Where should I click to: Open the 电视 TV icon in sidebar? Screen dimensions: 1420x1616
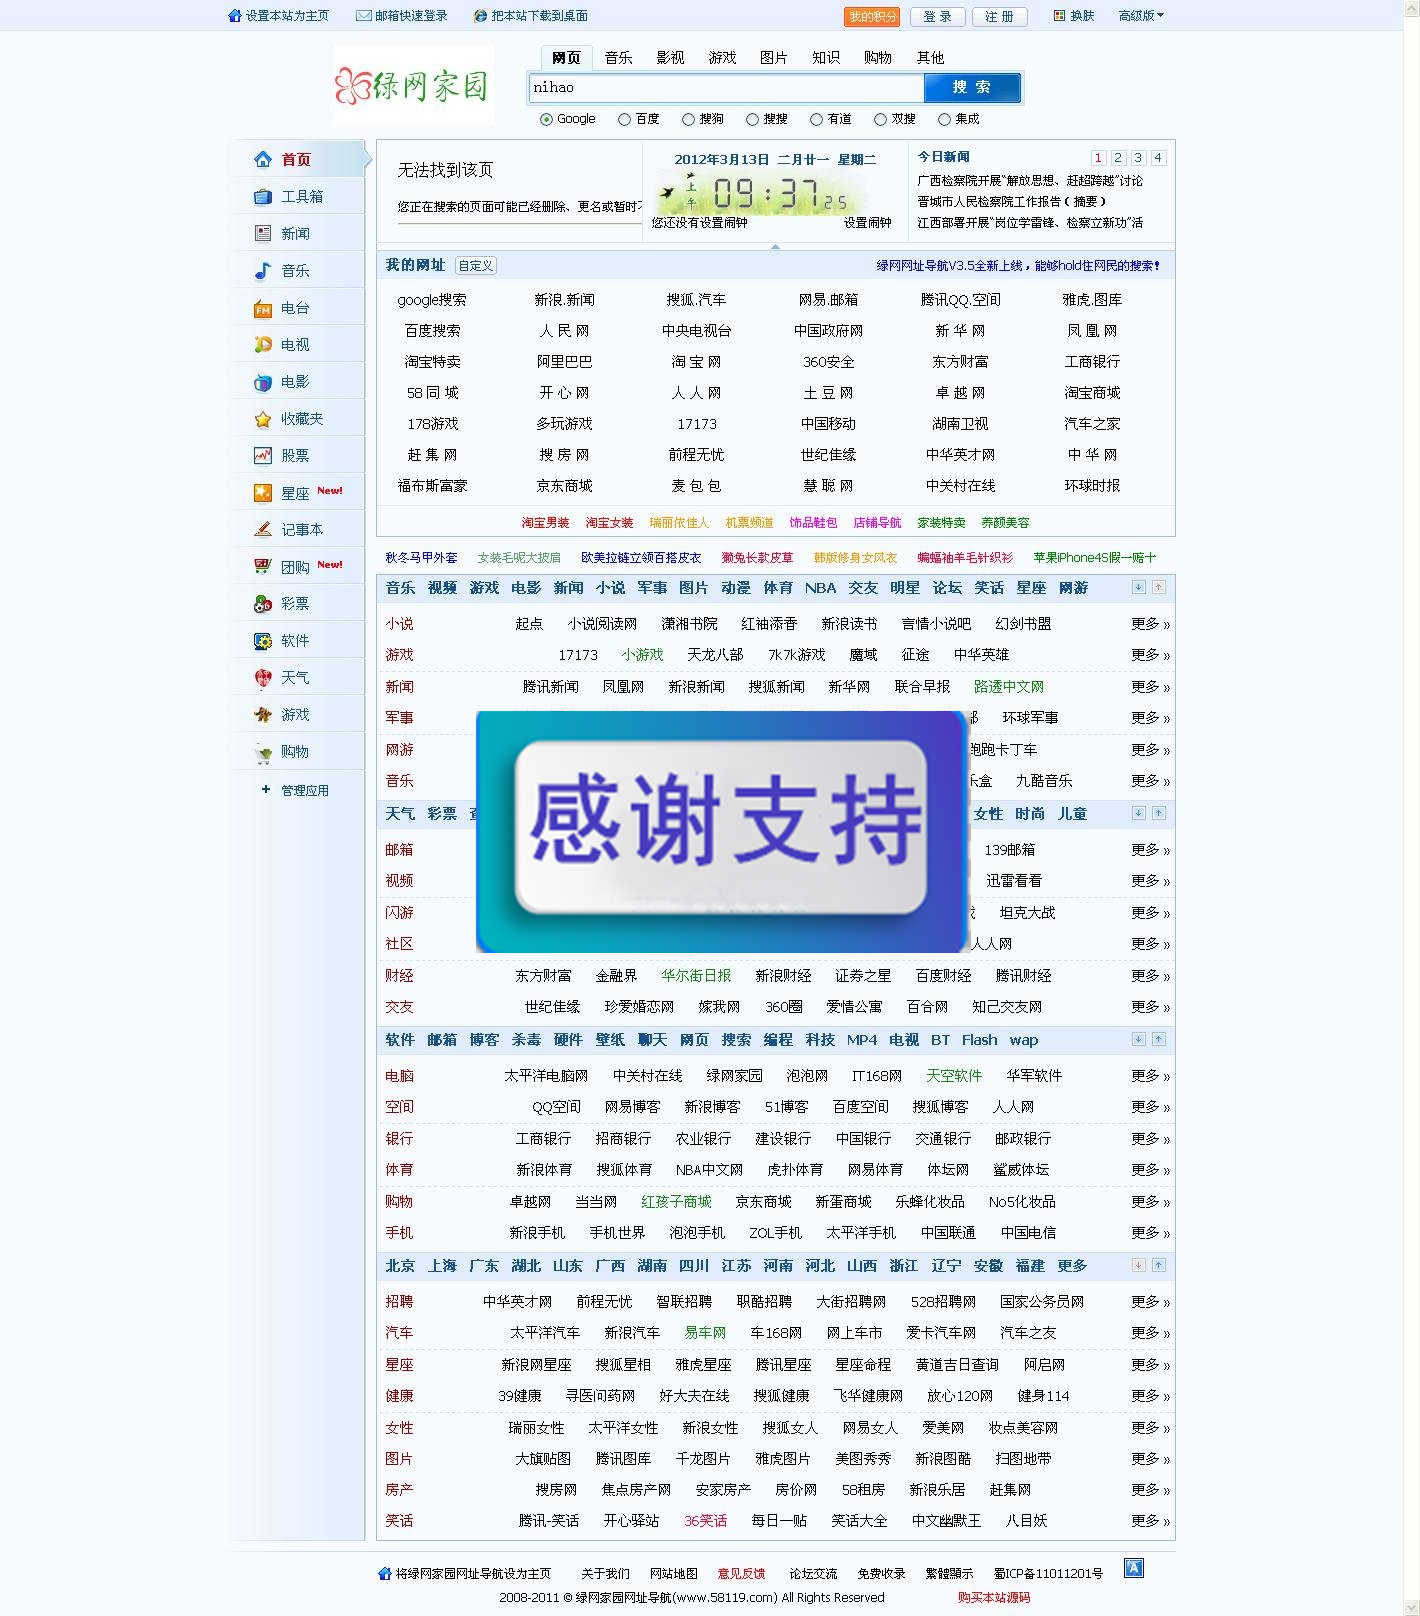(263, 345)
